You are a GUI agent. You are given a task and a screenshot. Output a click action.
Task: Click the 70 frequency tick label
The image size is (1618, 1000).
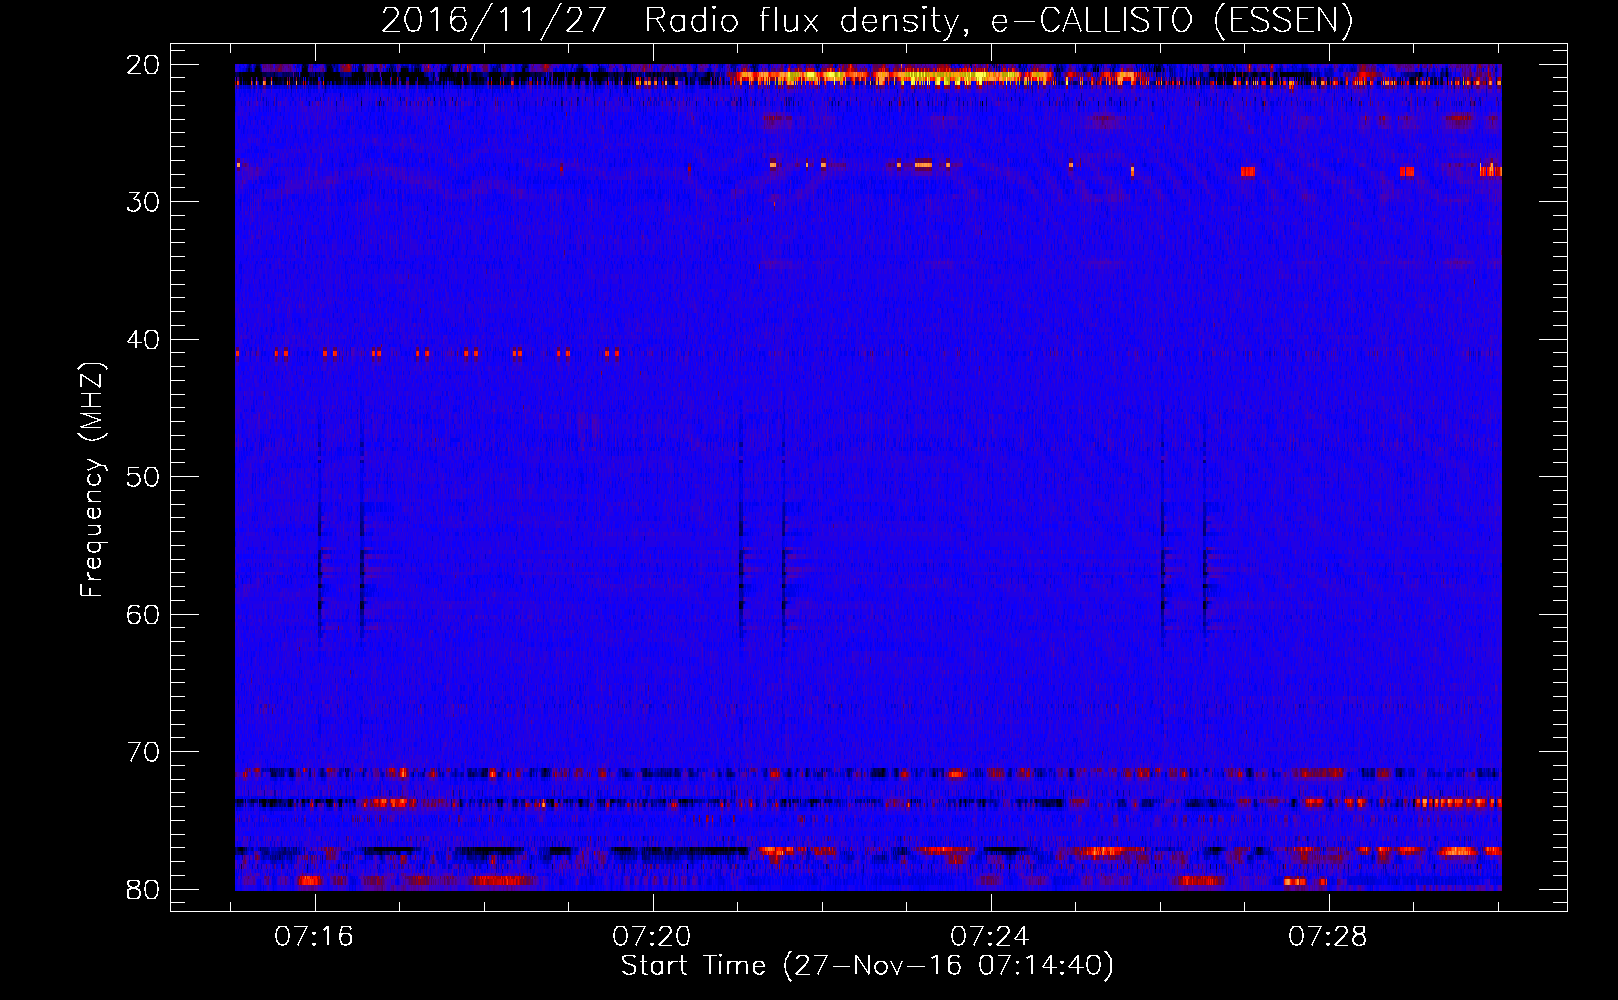pyautogui.click(x=144, y=752)
